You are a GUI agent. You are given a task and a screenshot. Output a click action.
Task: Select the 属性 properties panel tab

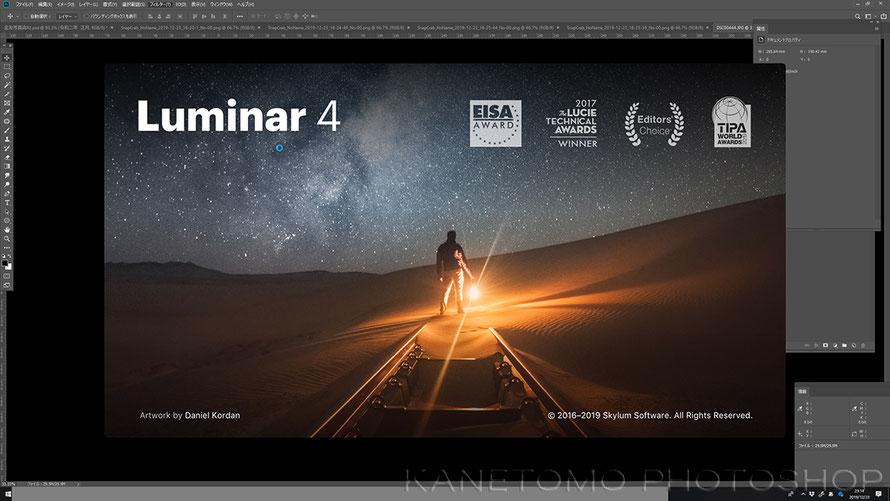click(x=761, y=28)
